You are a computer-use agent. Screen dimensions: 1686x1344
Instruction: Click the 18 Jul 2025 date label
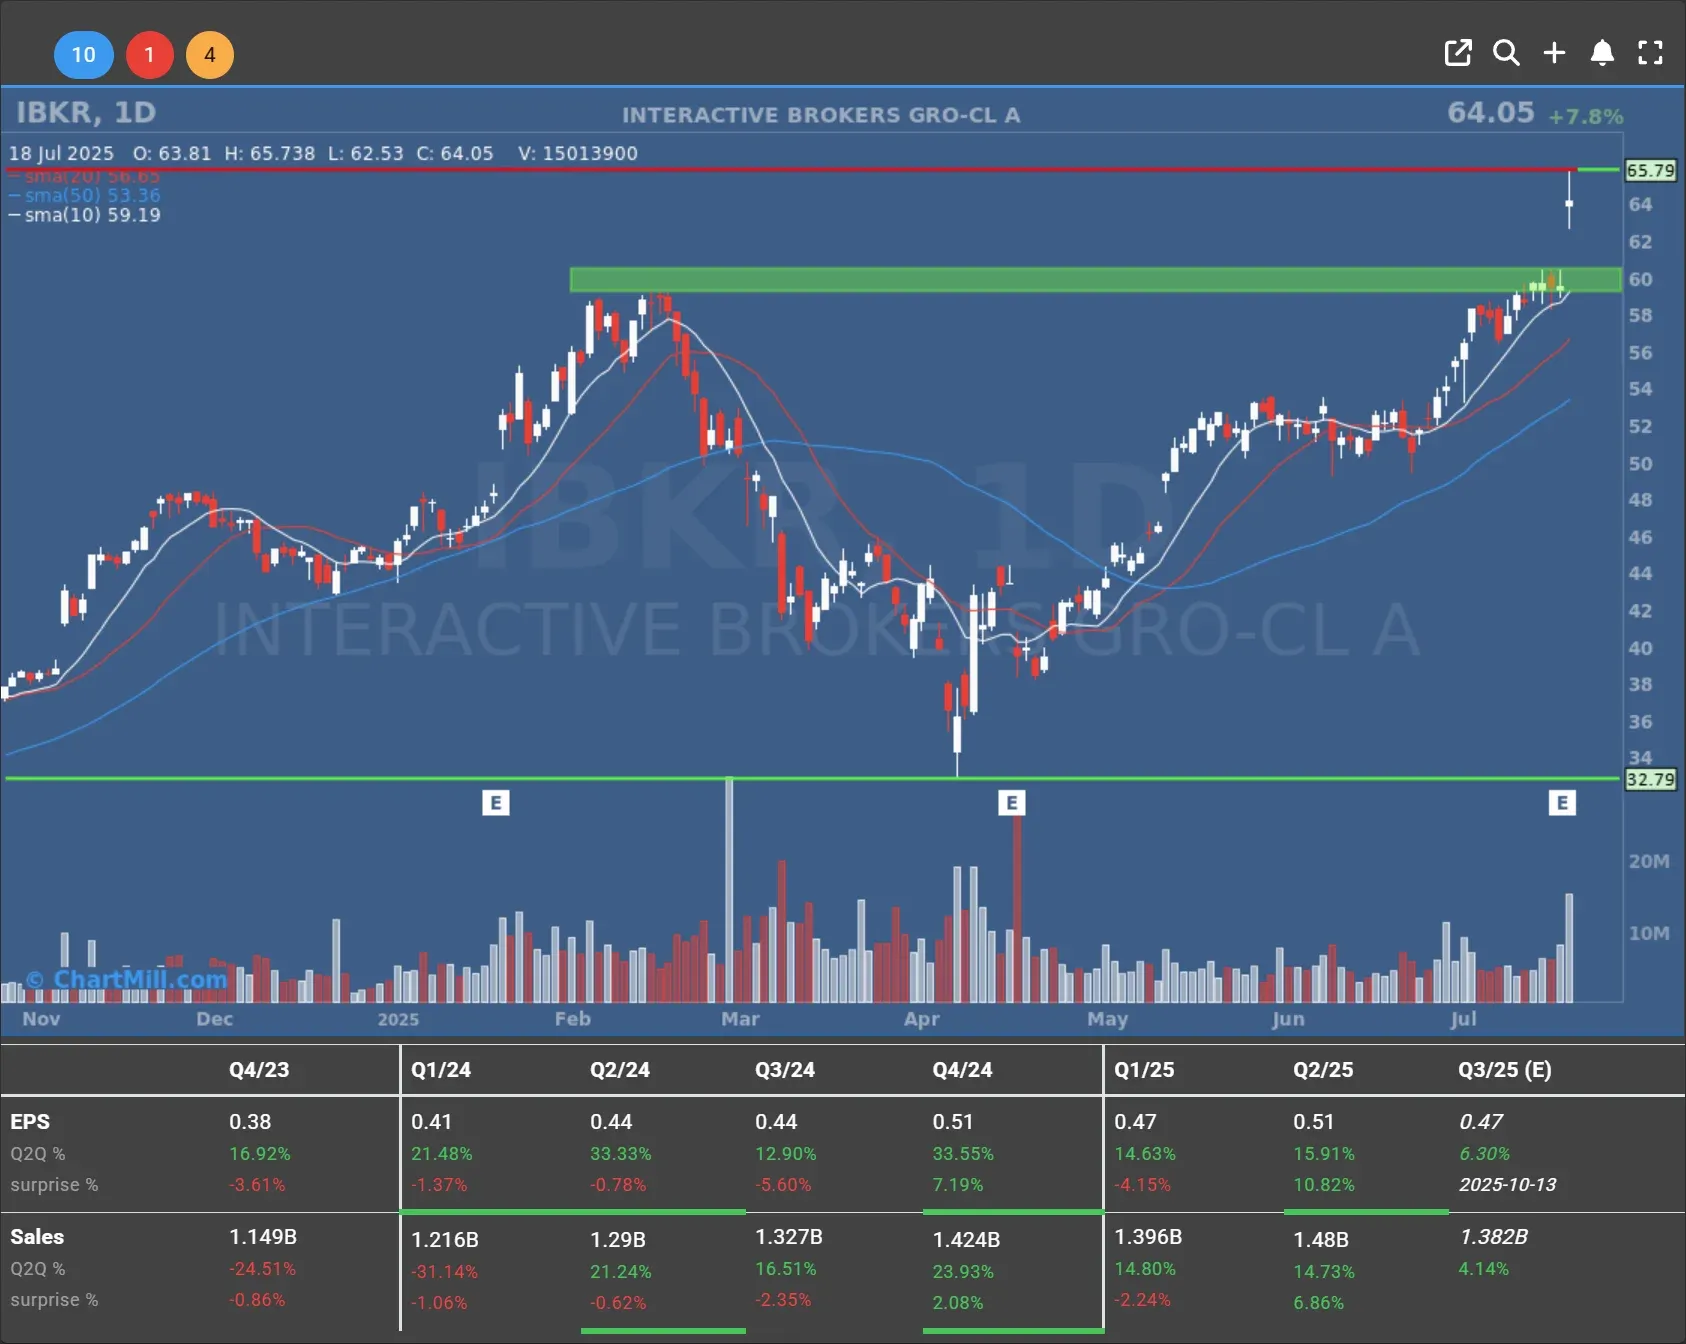[62, 153]
